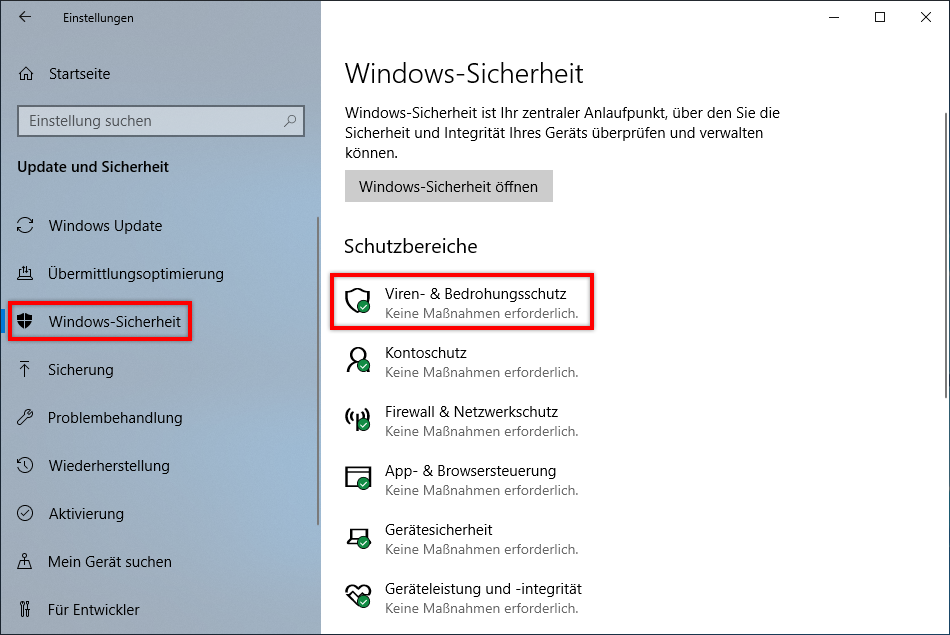Screen dimensions: 950x635
Task: Open Für Entwickler settings
Action: click(93, 610)
